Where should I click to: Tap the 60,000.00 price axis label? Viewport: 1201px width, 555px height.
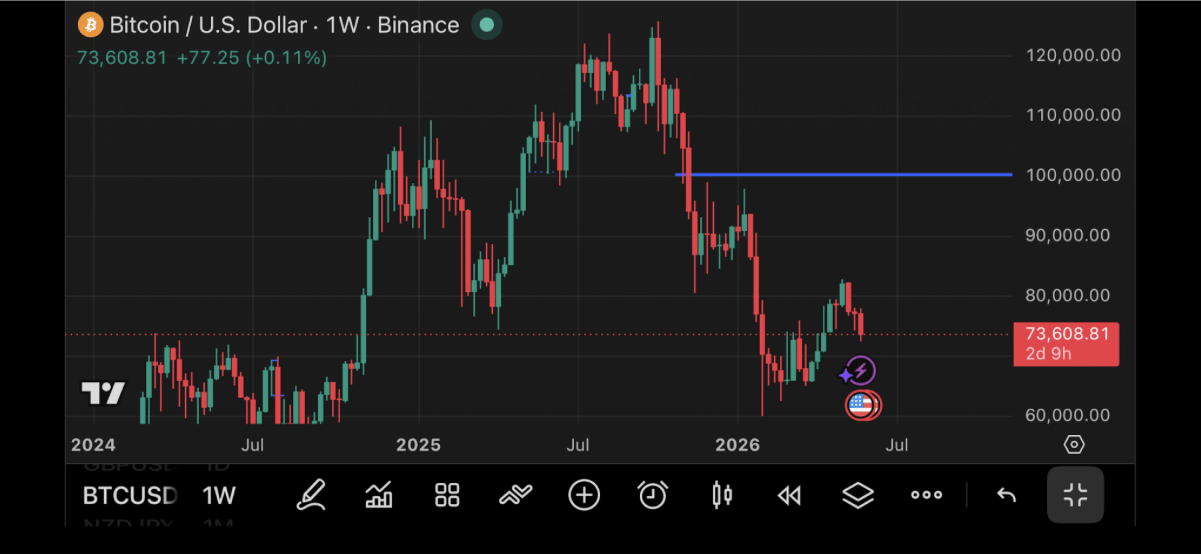coord(1068,415)
